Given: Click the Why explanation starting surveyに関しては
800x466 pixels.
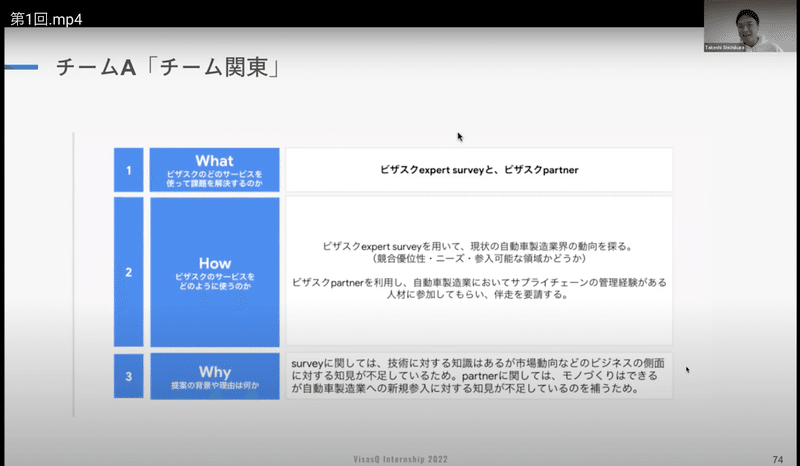Looking at the screenshot, I should [478, 376].
